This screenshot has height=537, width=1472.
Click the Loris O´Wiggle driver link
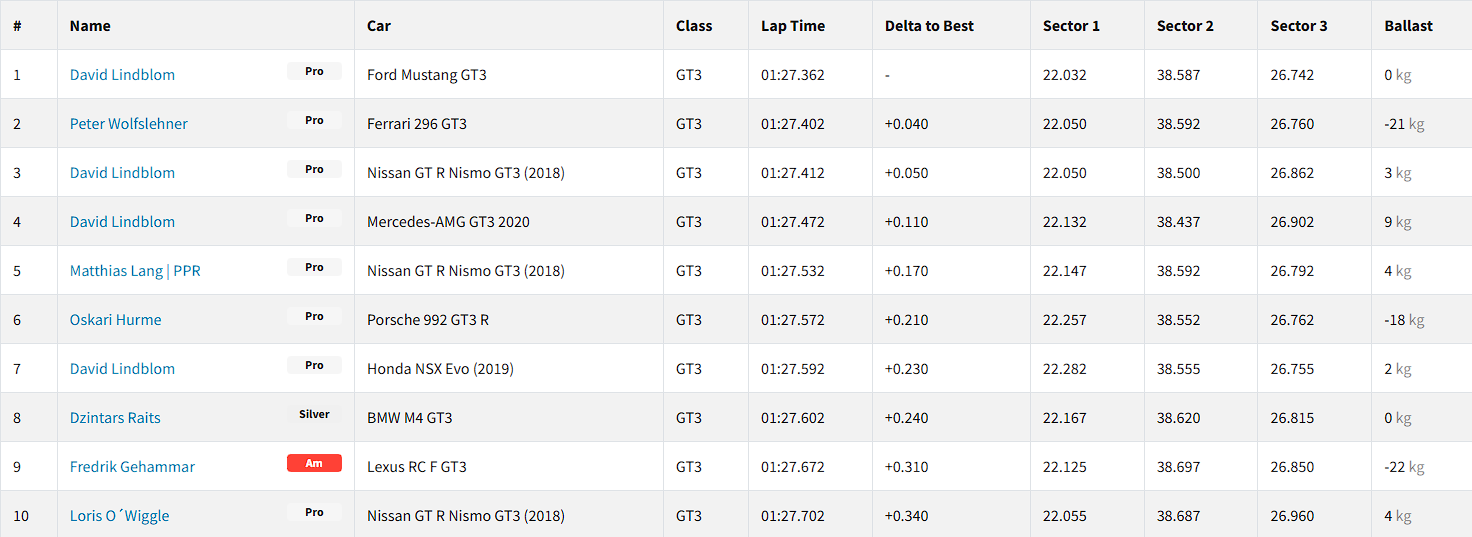tap(119, 516)
